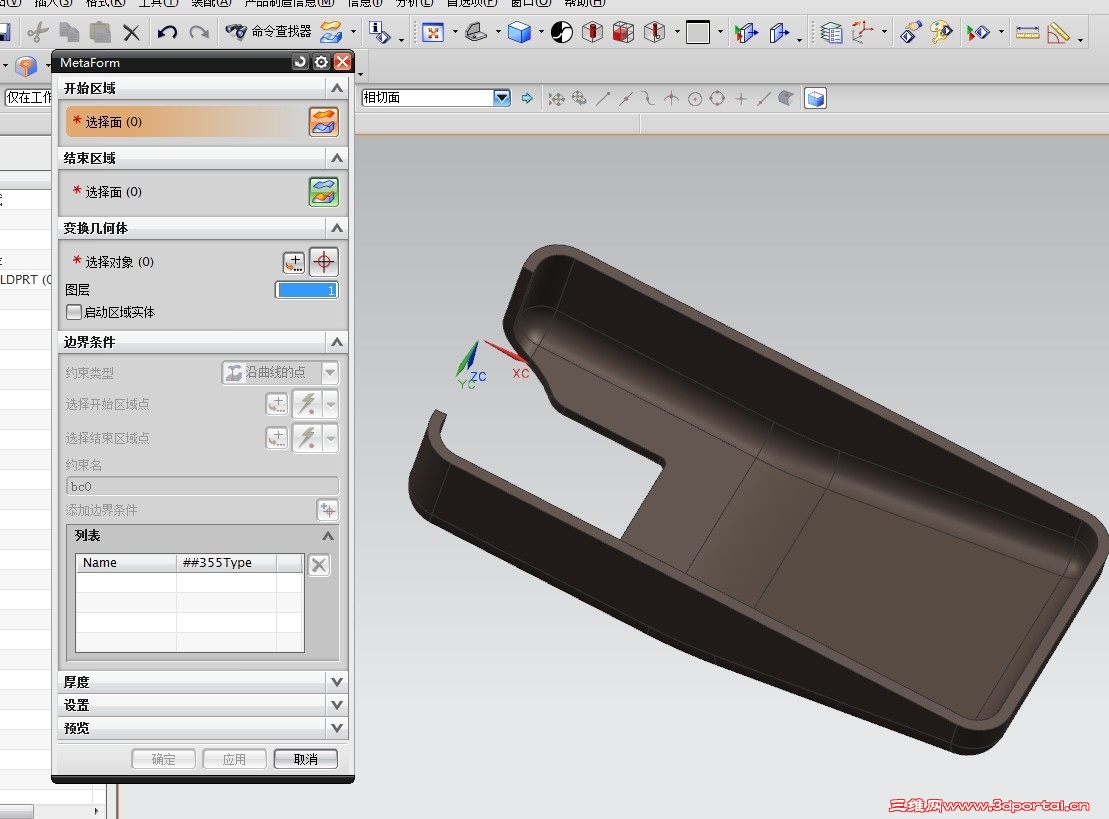Screen dimensions: 1109x819
Task: Click the 选择面 (0) end region row
Action: point(187,192)
